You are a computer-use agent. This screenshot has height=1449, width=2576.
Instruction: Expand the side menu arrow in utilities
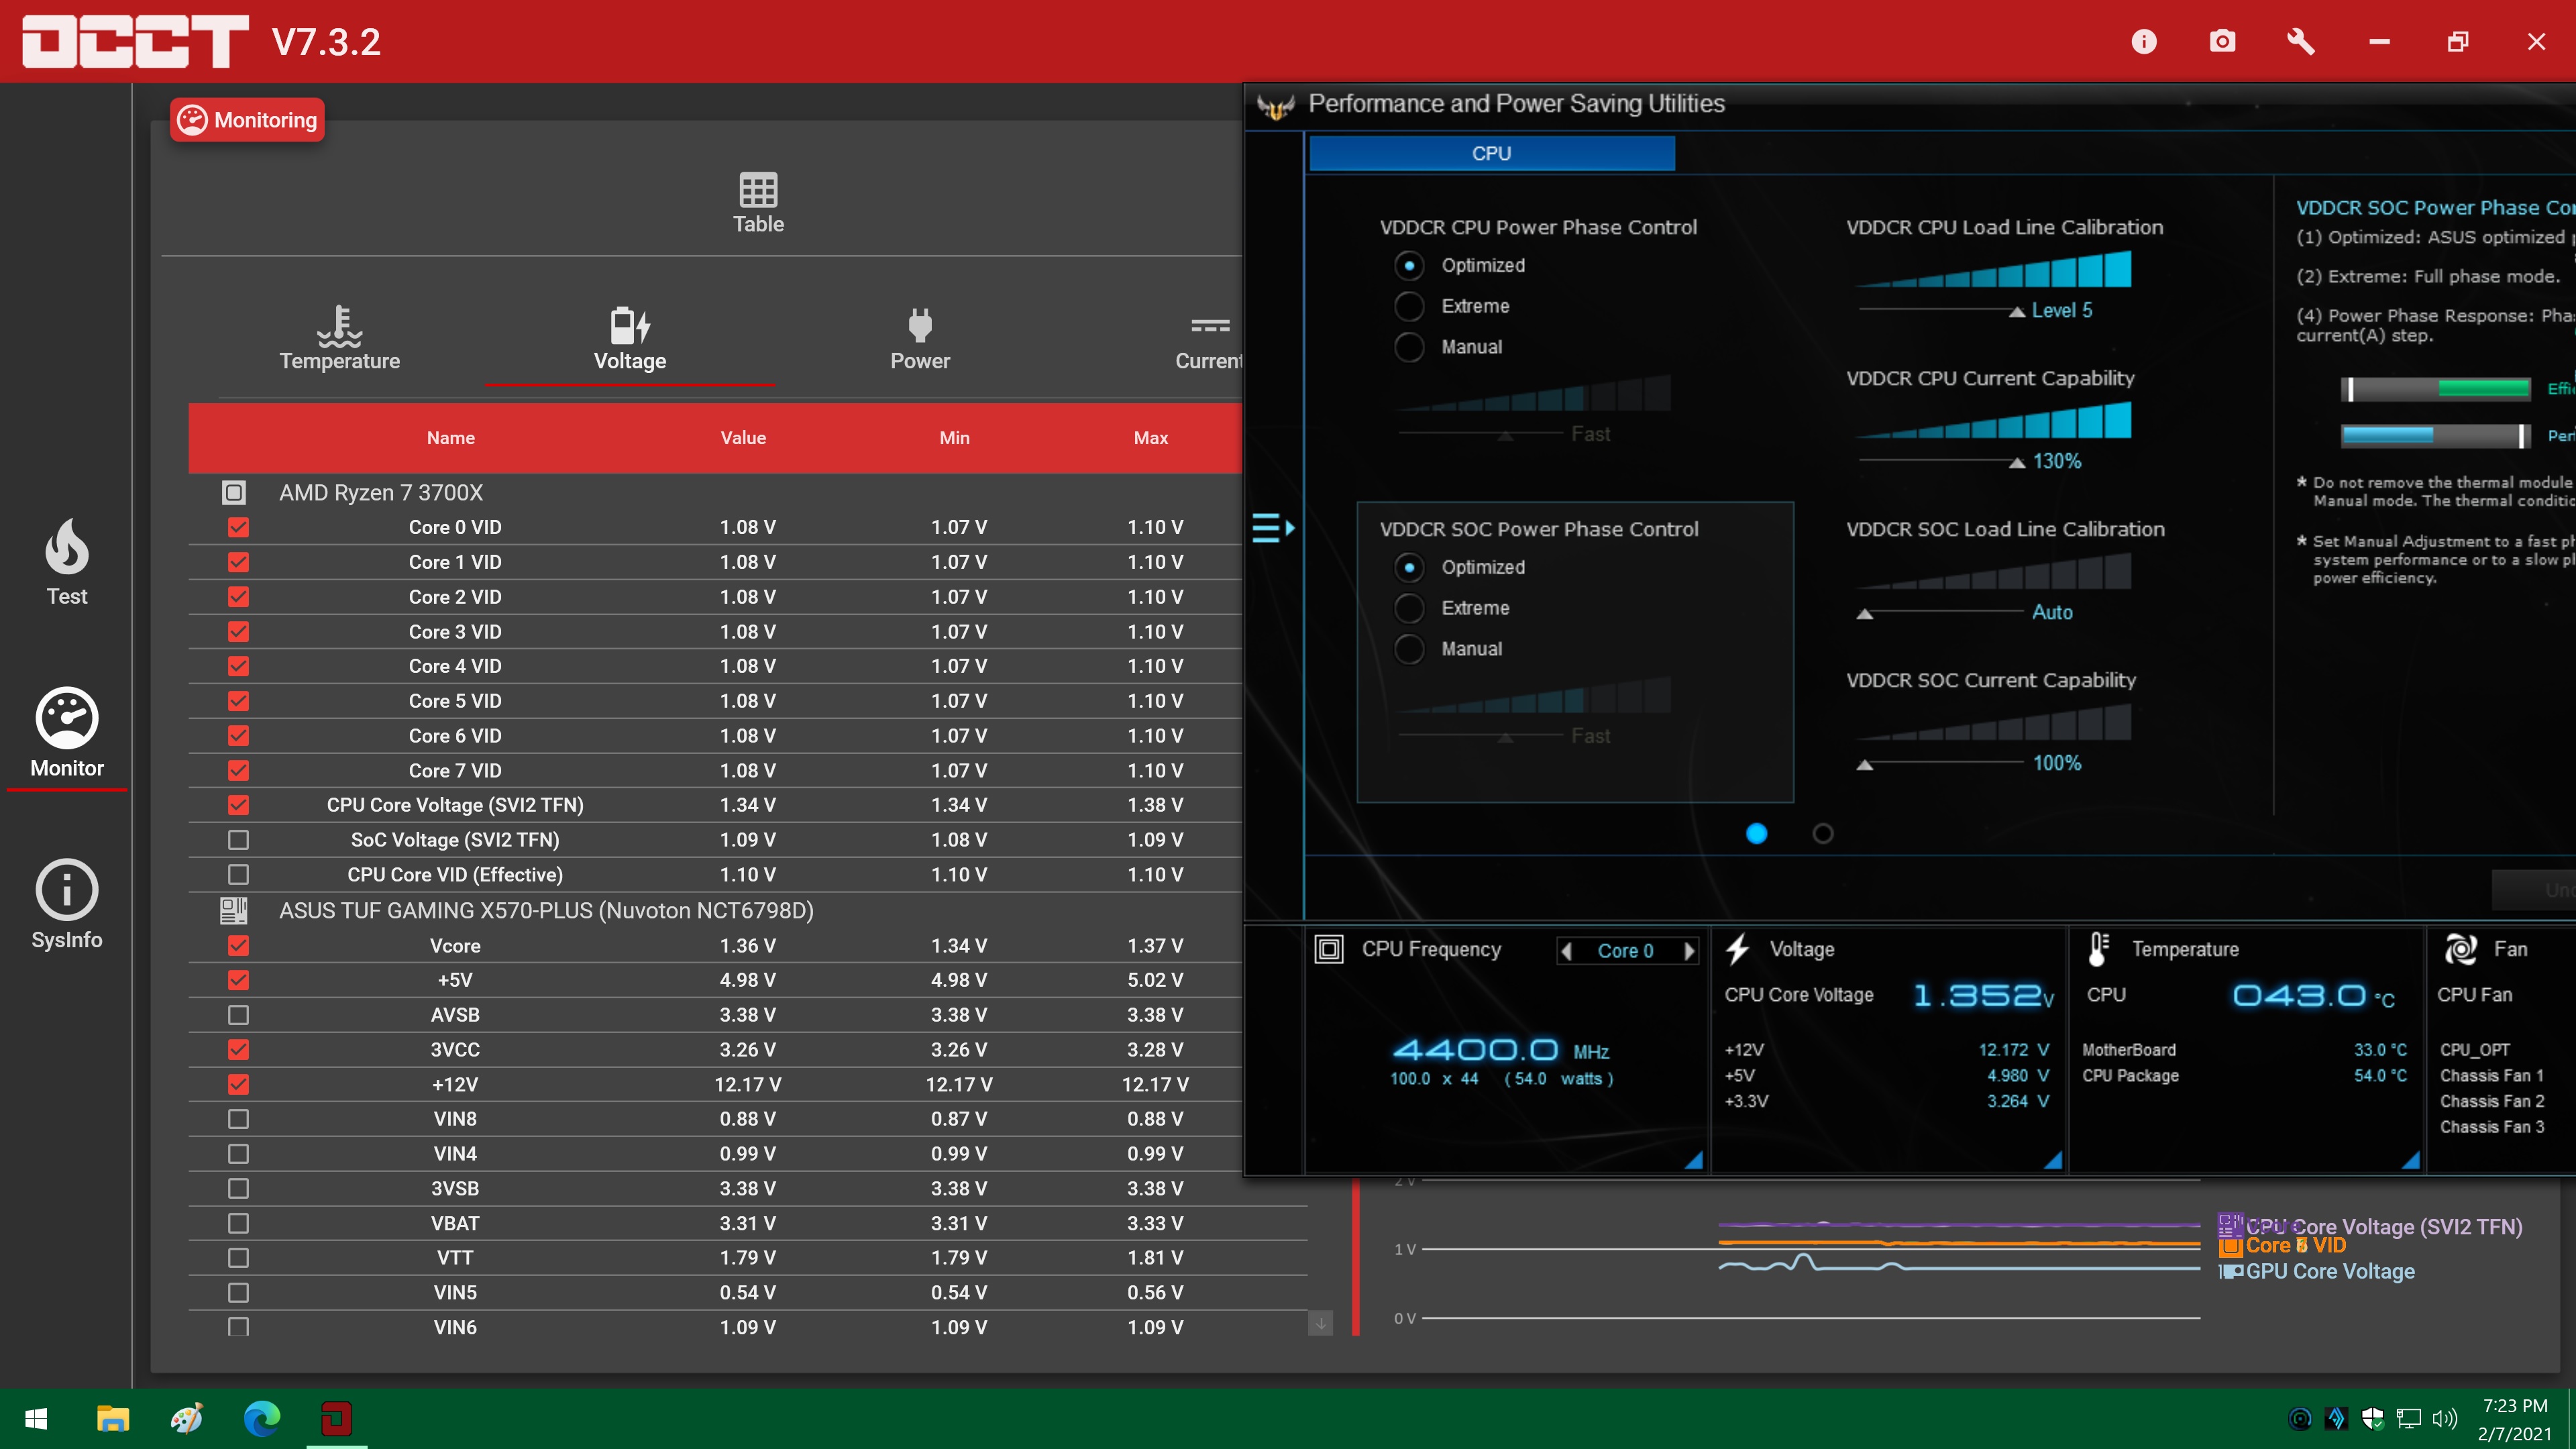click(x=1273, y=527)
